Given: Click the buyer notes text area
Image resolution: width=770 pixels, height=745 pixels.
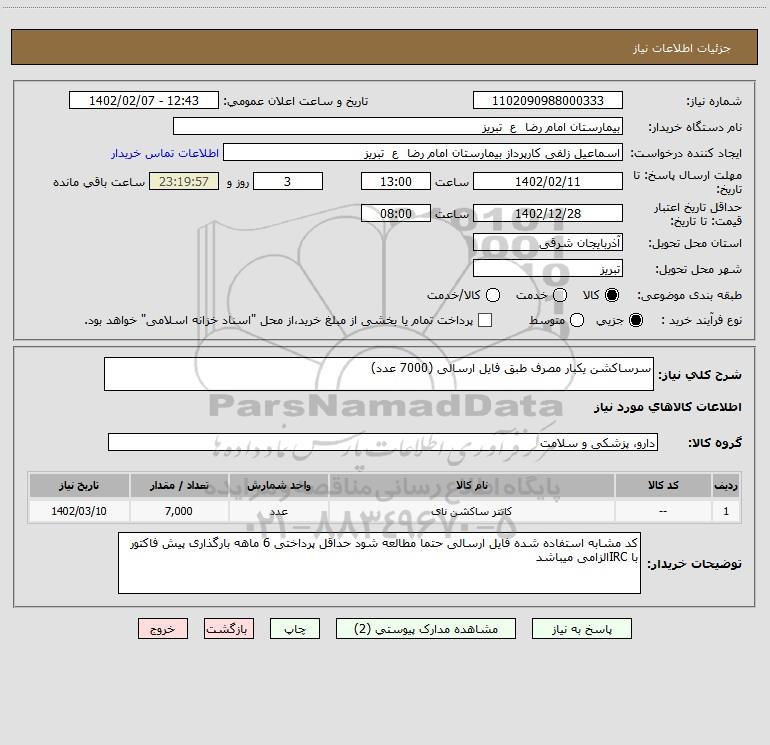Looking at the screenshot, I should point(379,563).
